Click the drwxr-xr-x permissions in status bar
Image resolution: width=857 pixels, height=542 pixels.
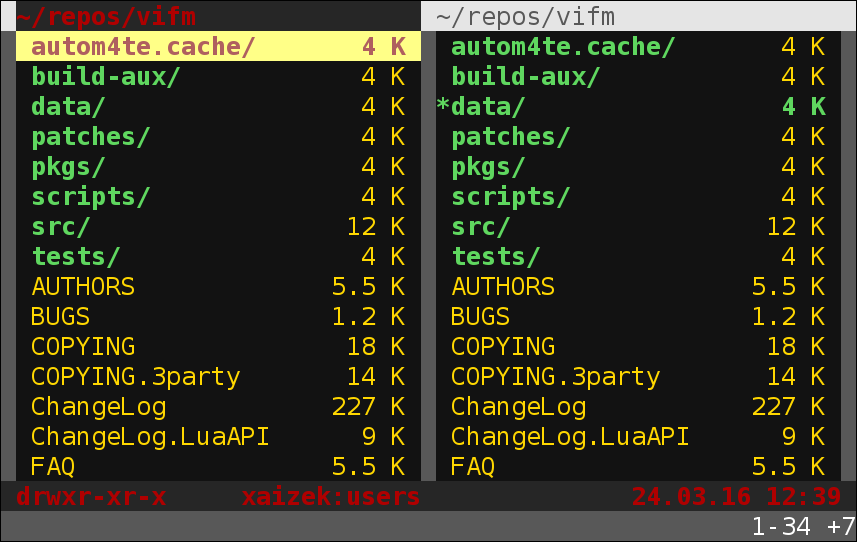91,497
